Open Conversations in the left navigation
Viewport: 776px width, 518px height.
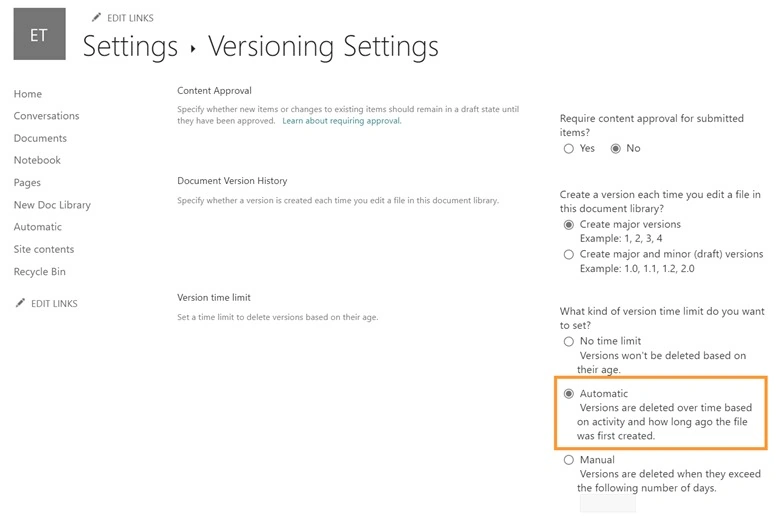pos(47,116)
